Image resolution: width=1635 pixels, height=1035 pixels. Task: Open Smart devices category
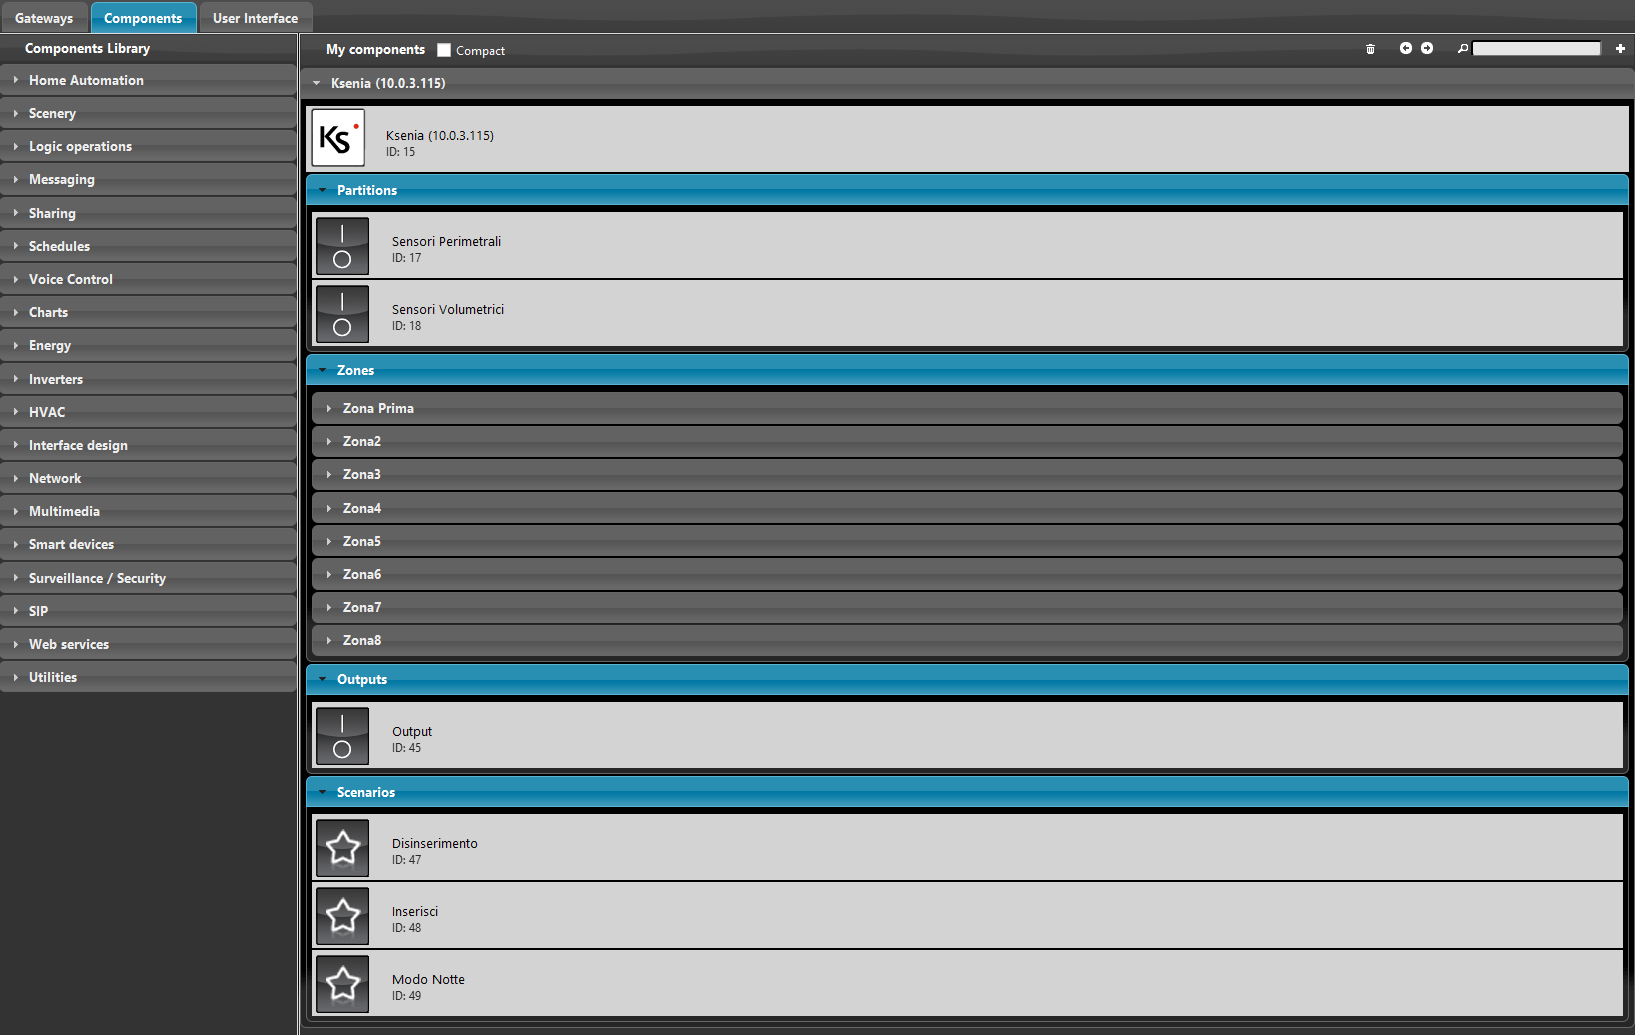click(148, 544)
